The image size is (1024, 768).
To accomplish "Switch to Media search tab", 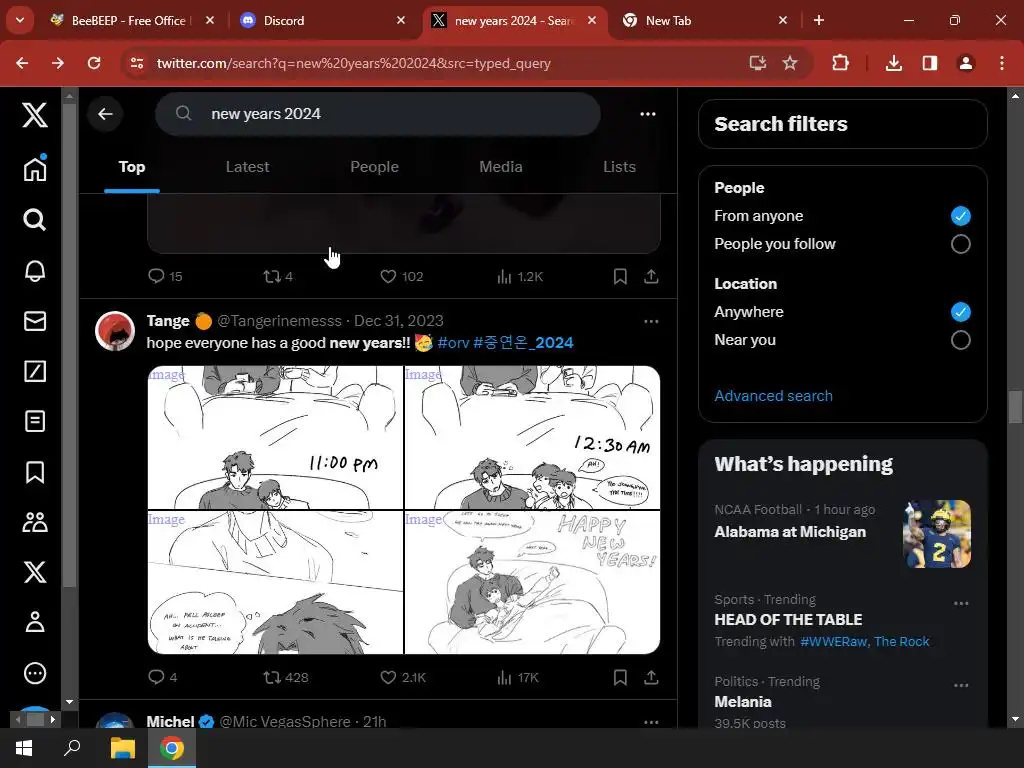I will tap(501, 167).
